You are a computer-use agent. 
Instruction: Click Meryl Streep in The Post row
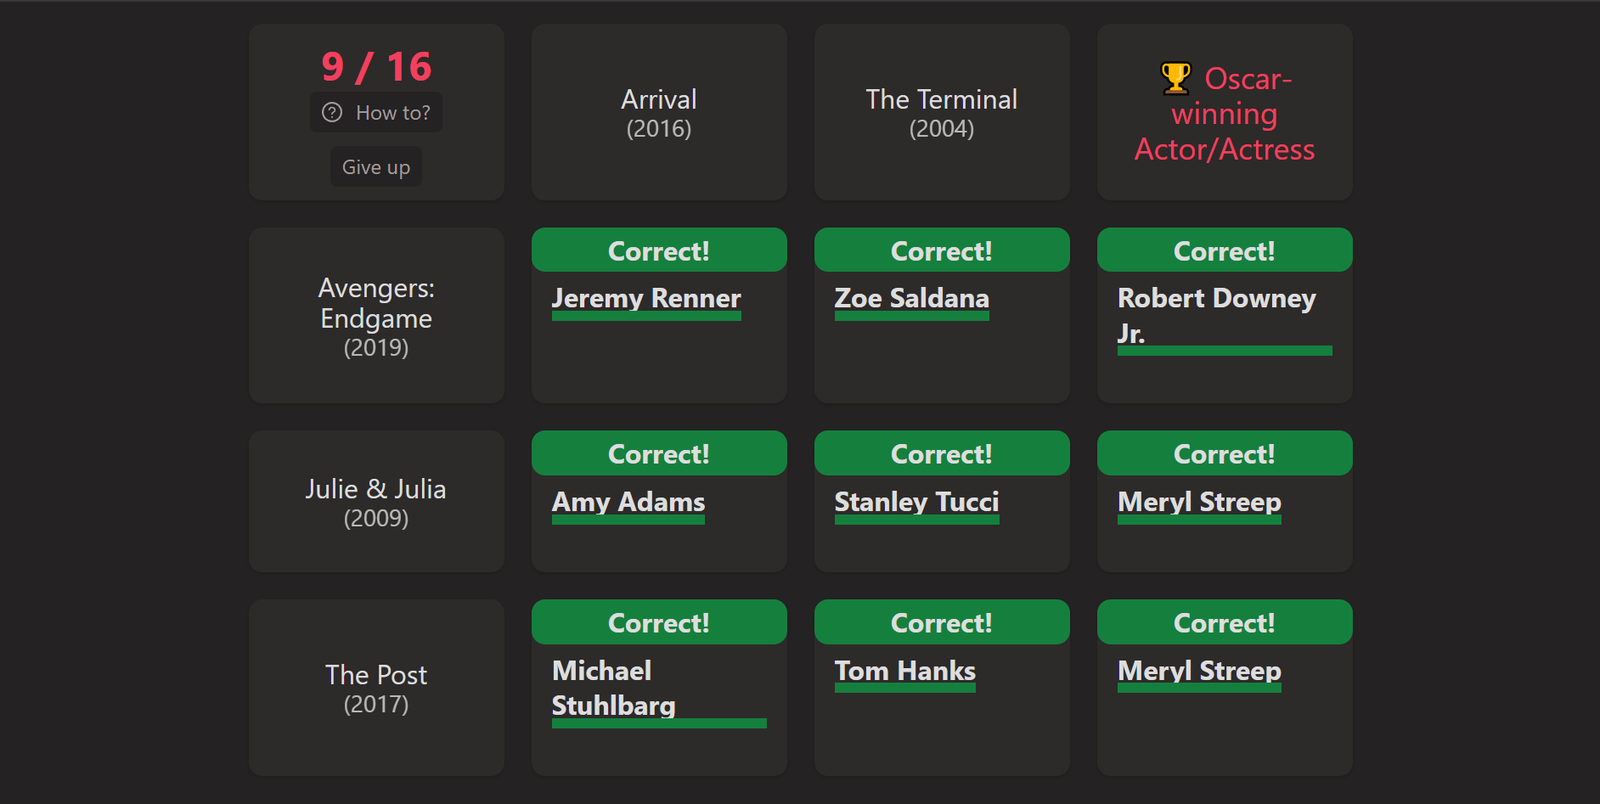click(x=1199, y=671)
